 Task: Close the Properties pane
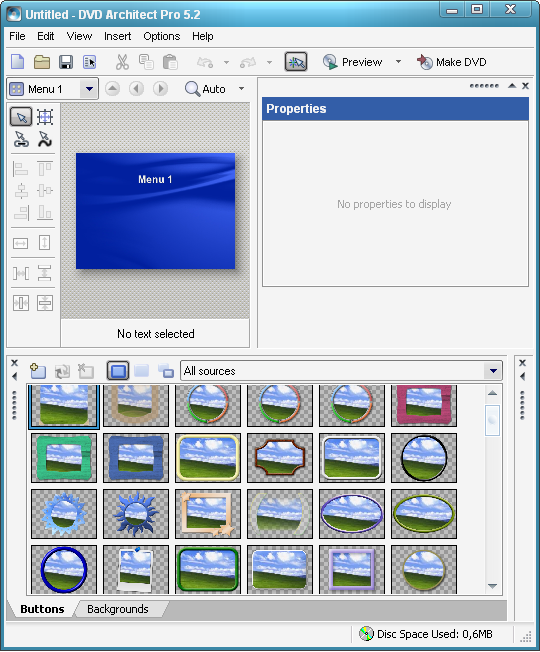(525, 86)
